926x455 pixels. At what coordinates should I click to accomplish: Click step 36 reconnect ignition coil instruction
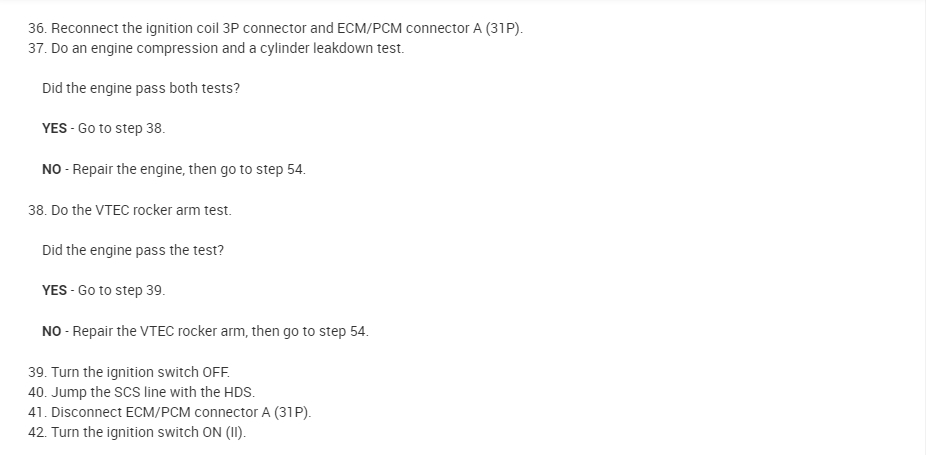(276, 28)
